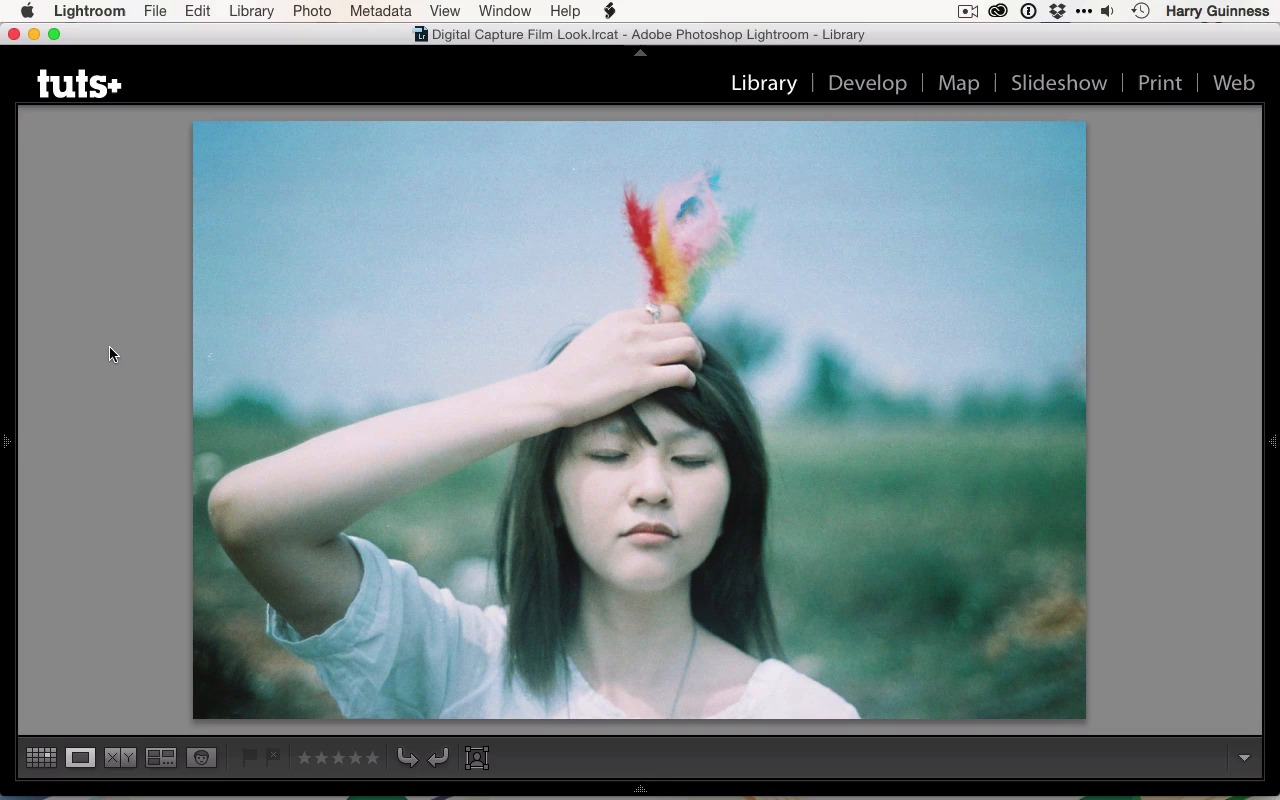Expand the bottom filmstrip panel
The image size is (1280, 800).
click(x=640, y=789)
